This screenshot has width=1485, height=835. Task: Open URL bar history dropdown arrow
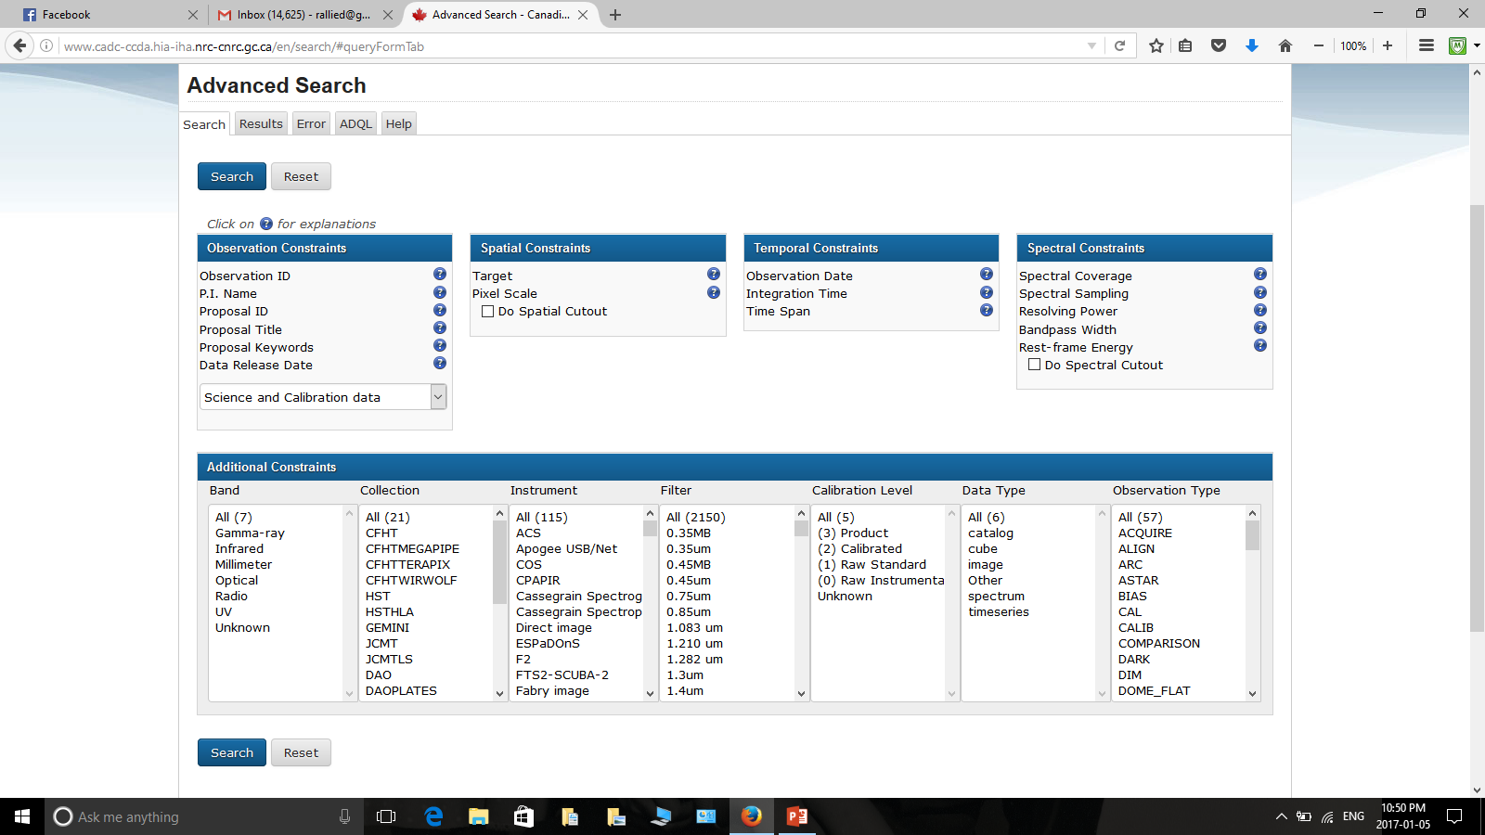1091,46
